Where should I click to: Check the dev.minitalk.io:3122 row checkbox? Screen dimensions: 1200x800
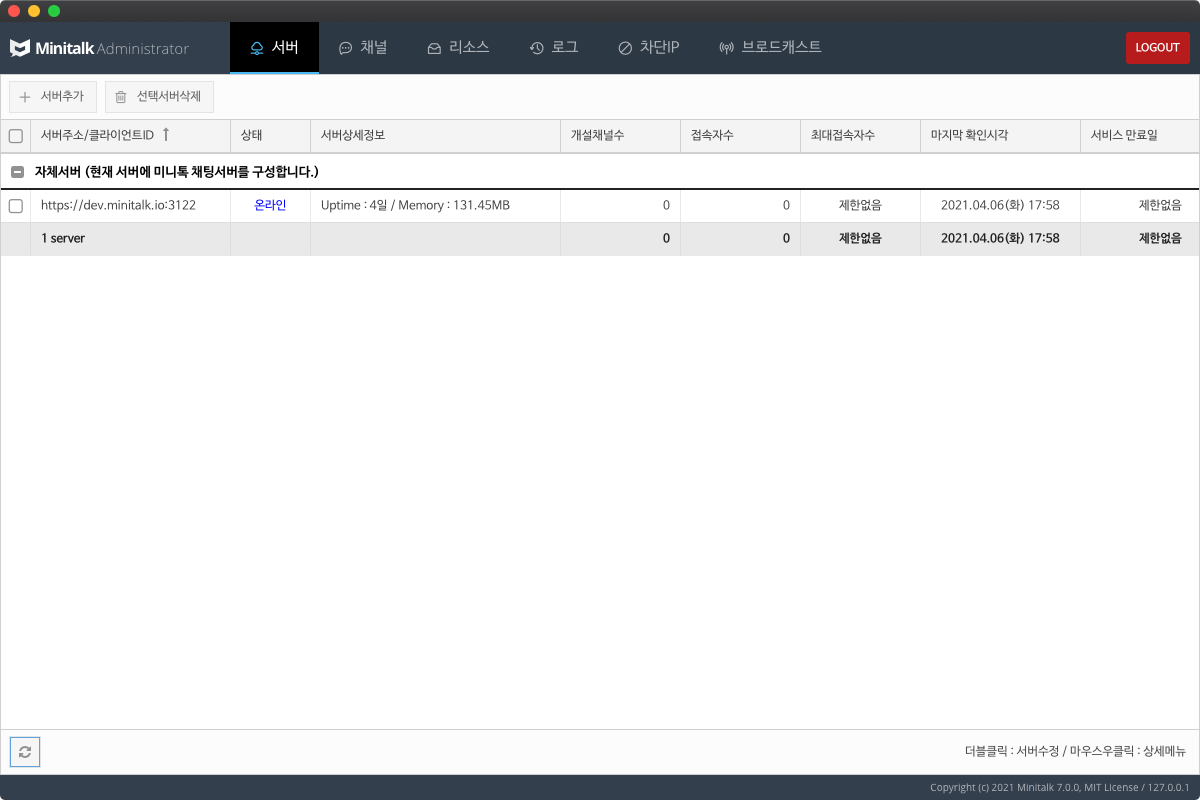point(16,206)
